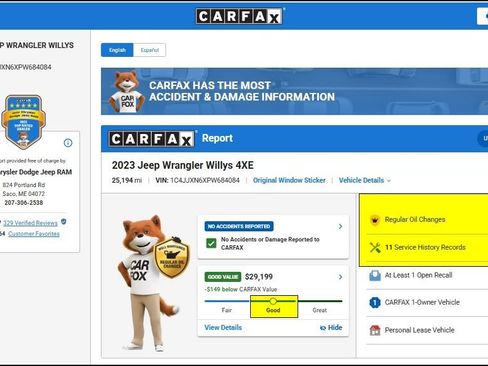
Task: Click the info icon on dealer card
Action: coord(68,143)
